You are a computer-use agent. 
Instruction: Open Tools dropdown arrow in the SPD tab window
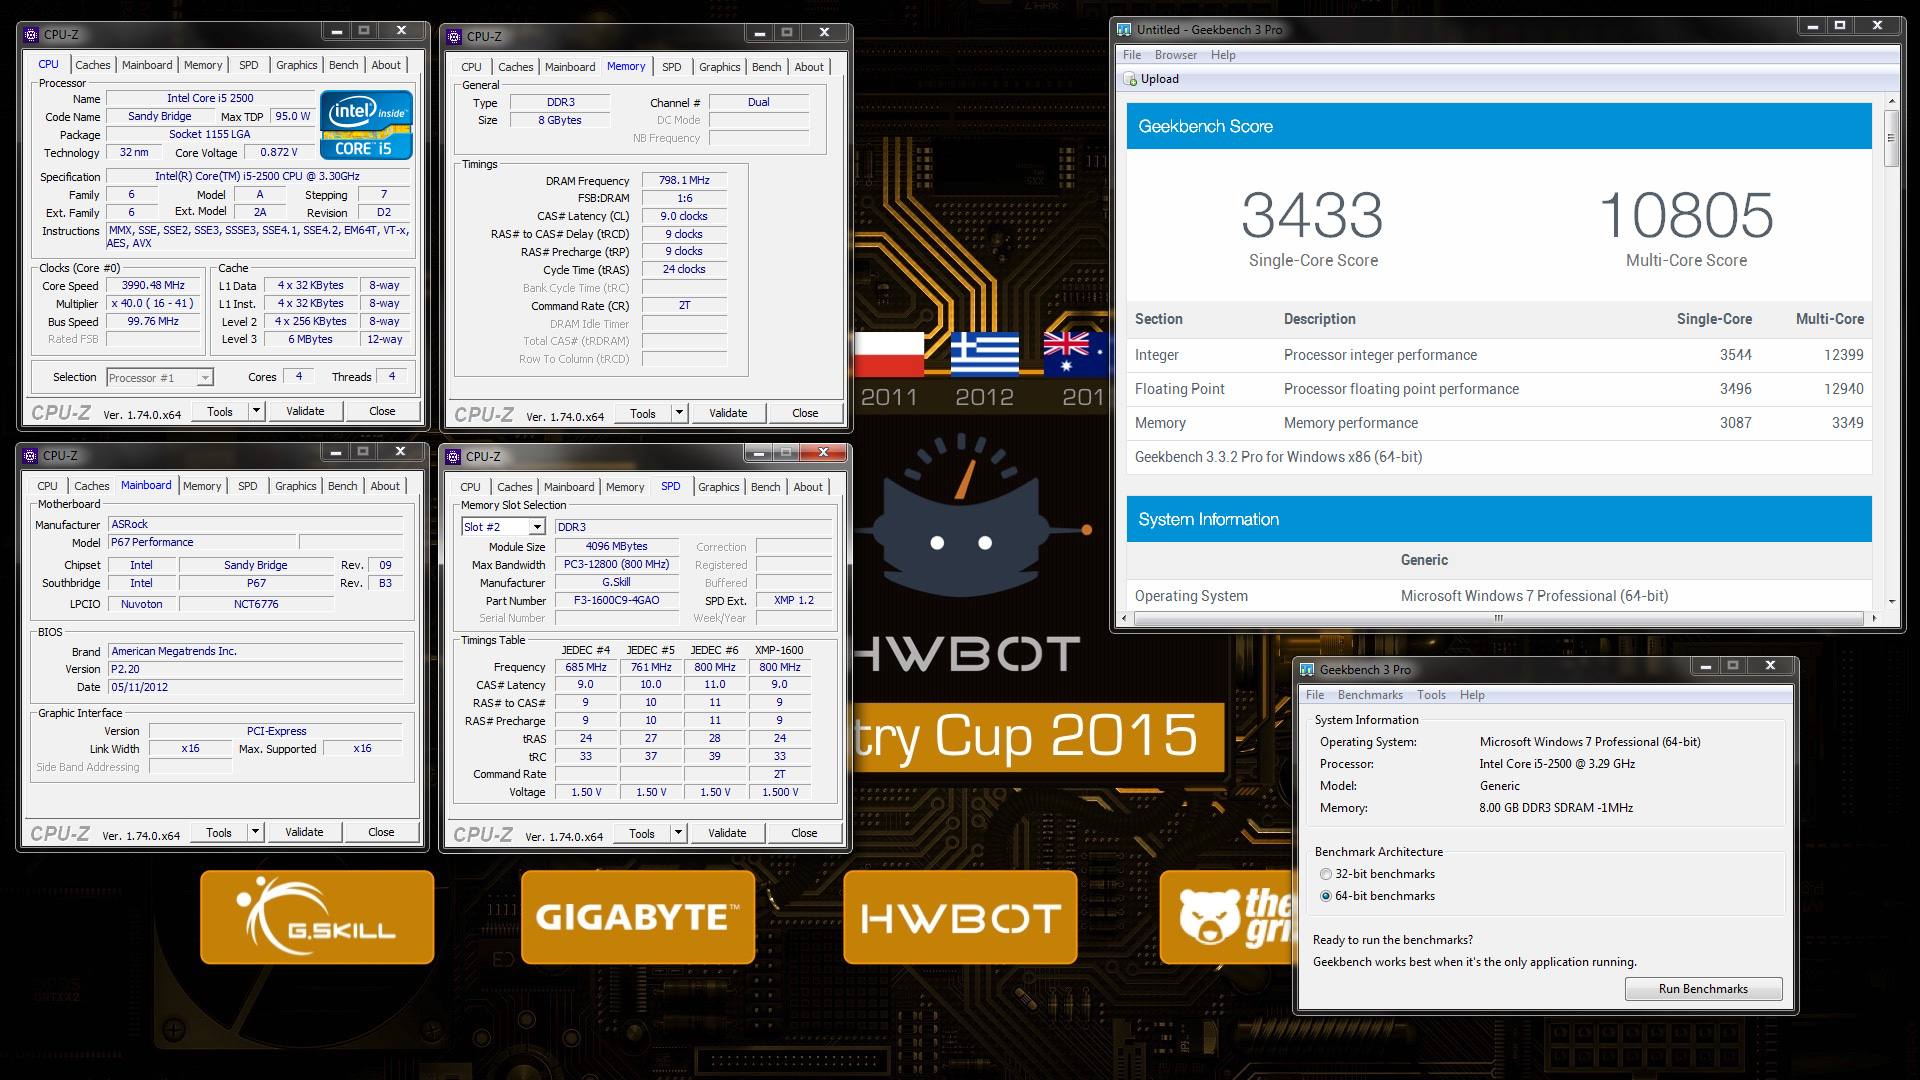(678, 833)
